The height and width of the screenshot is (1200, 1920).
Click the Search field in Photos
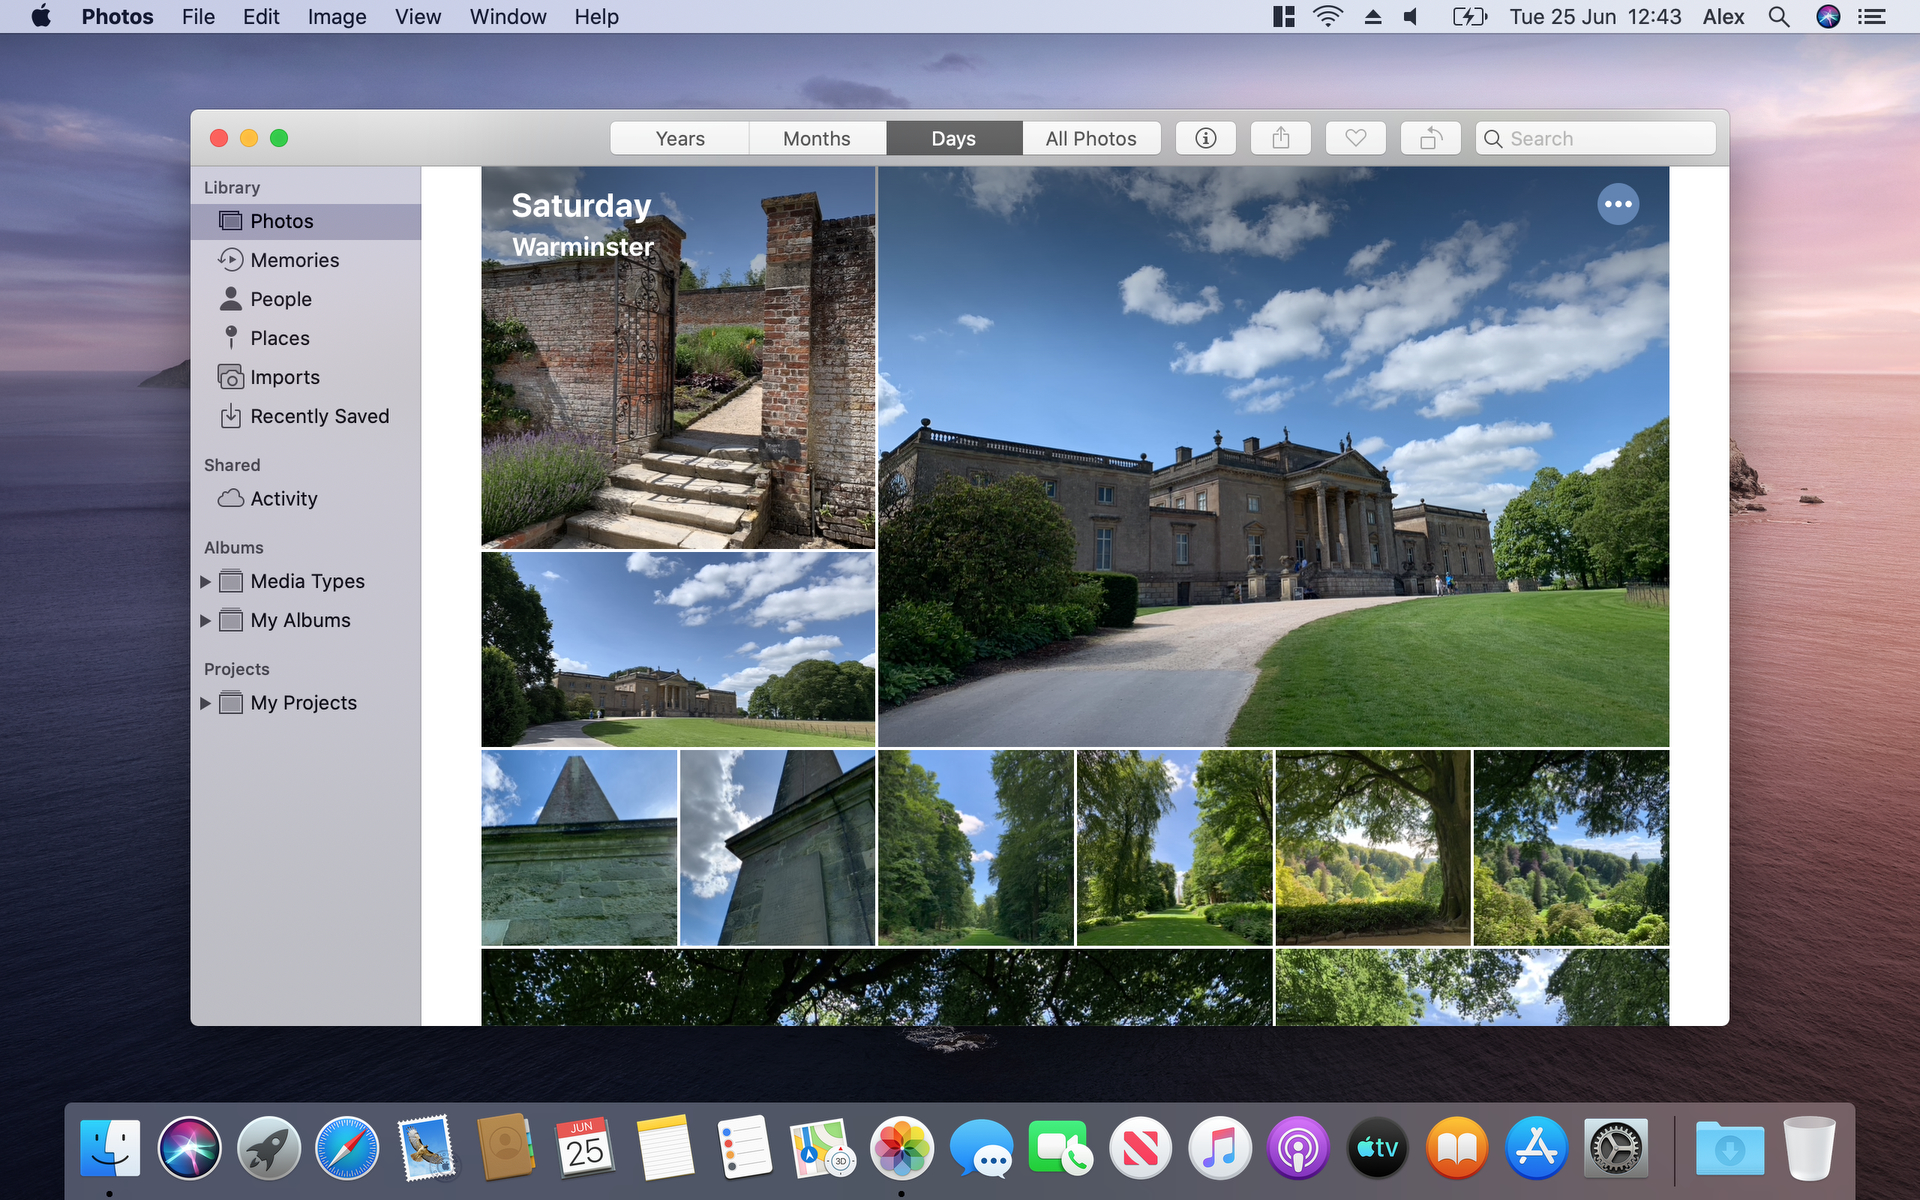(x=1596, y=138)
